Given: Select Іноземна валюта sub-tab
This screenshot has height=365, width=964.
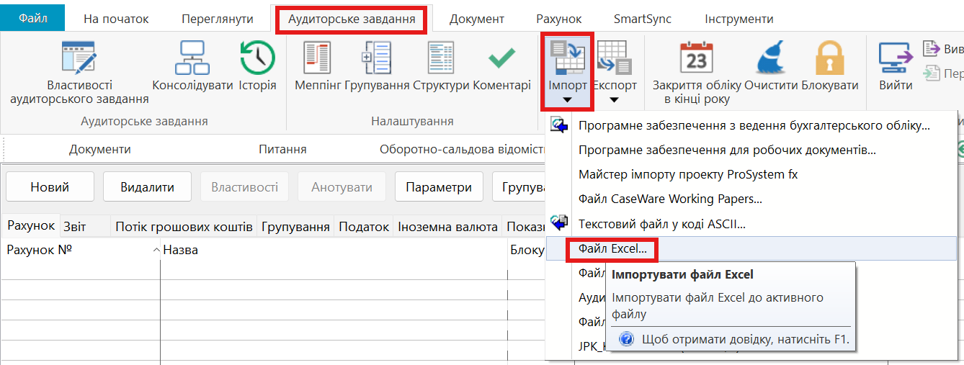Looking at the screenshot, I should click(448, 227).
